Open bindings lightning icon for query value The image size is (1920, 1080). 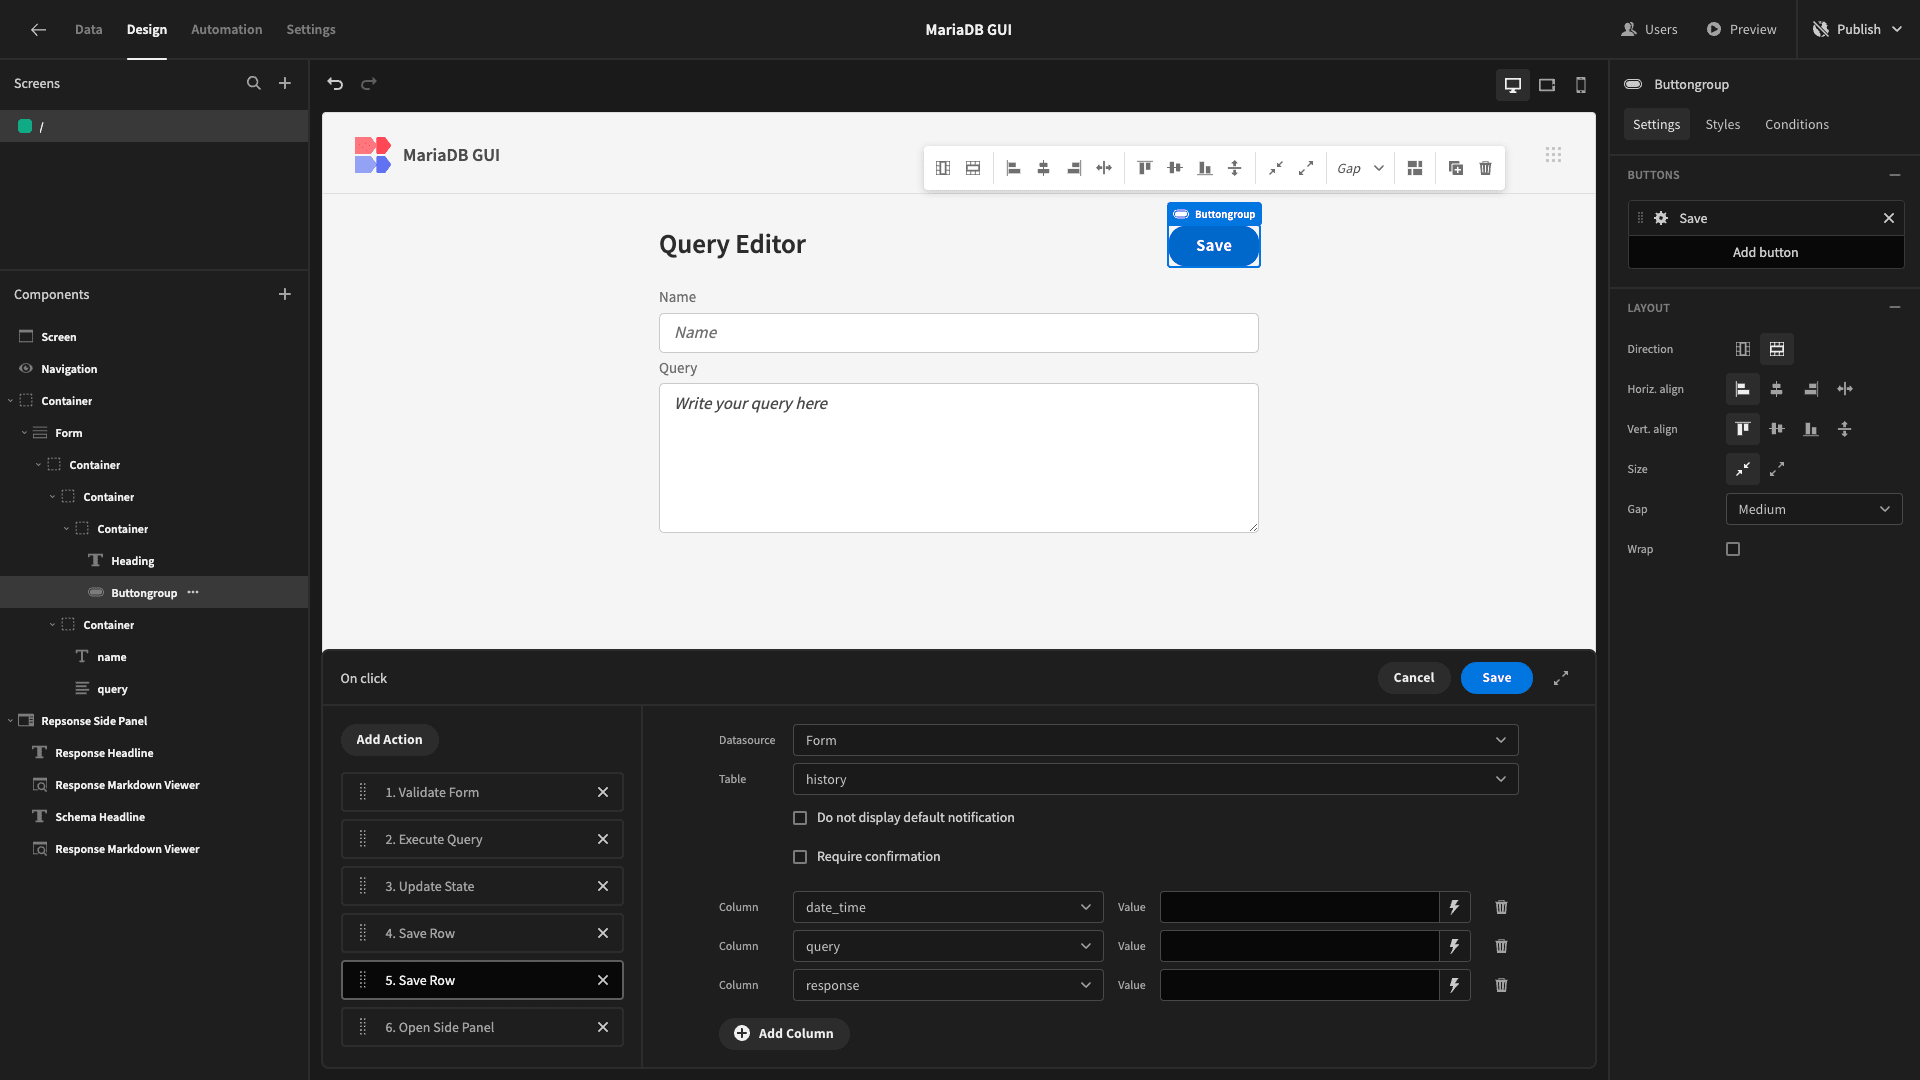(1455, 946)
